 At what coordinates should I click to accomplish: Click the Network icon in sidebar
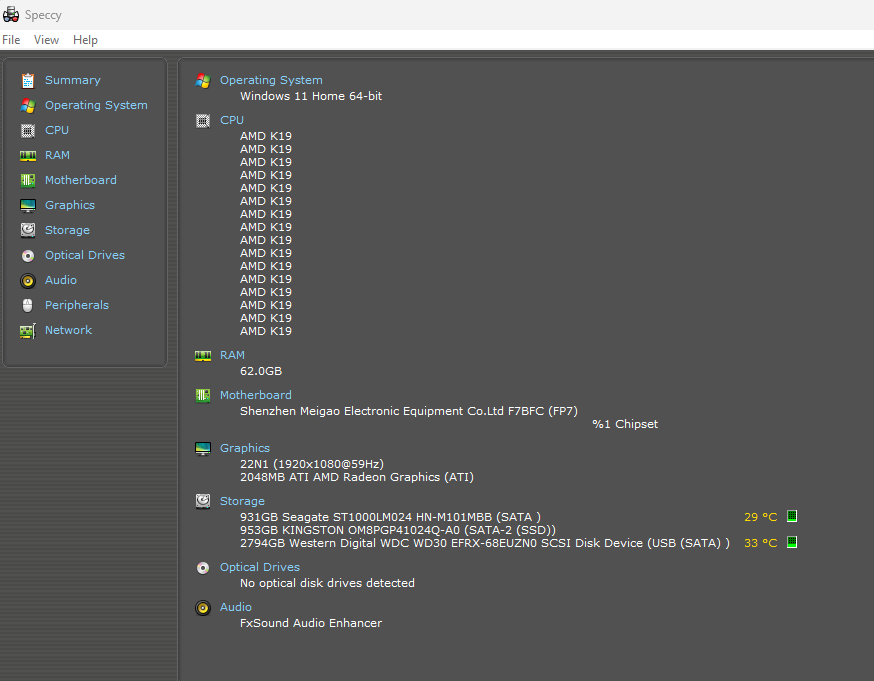point(27,330)
